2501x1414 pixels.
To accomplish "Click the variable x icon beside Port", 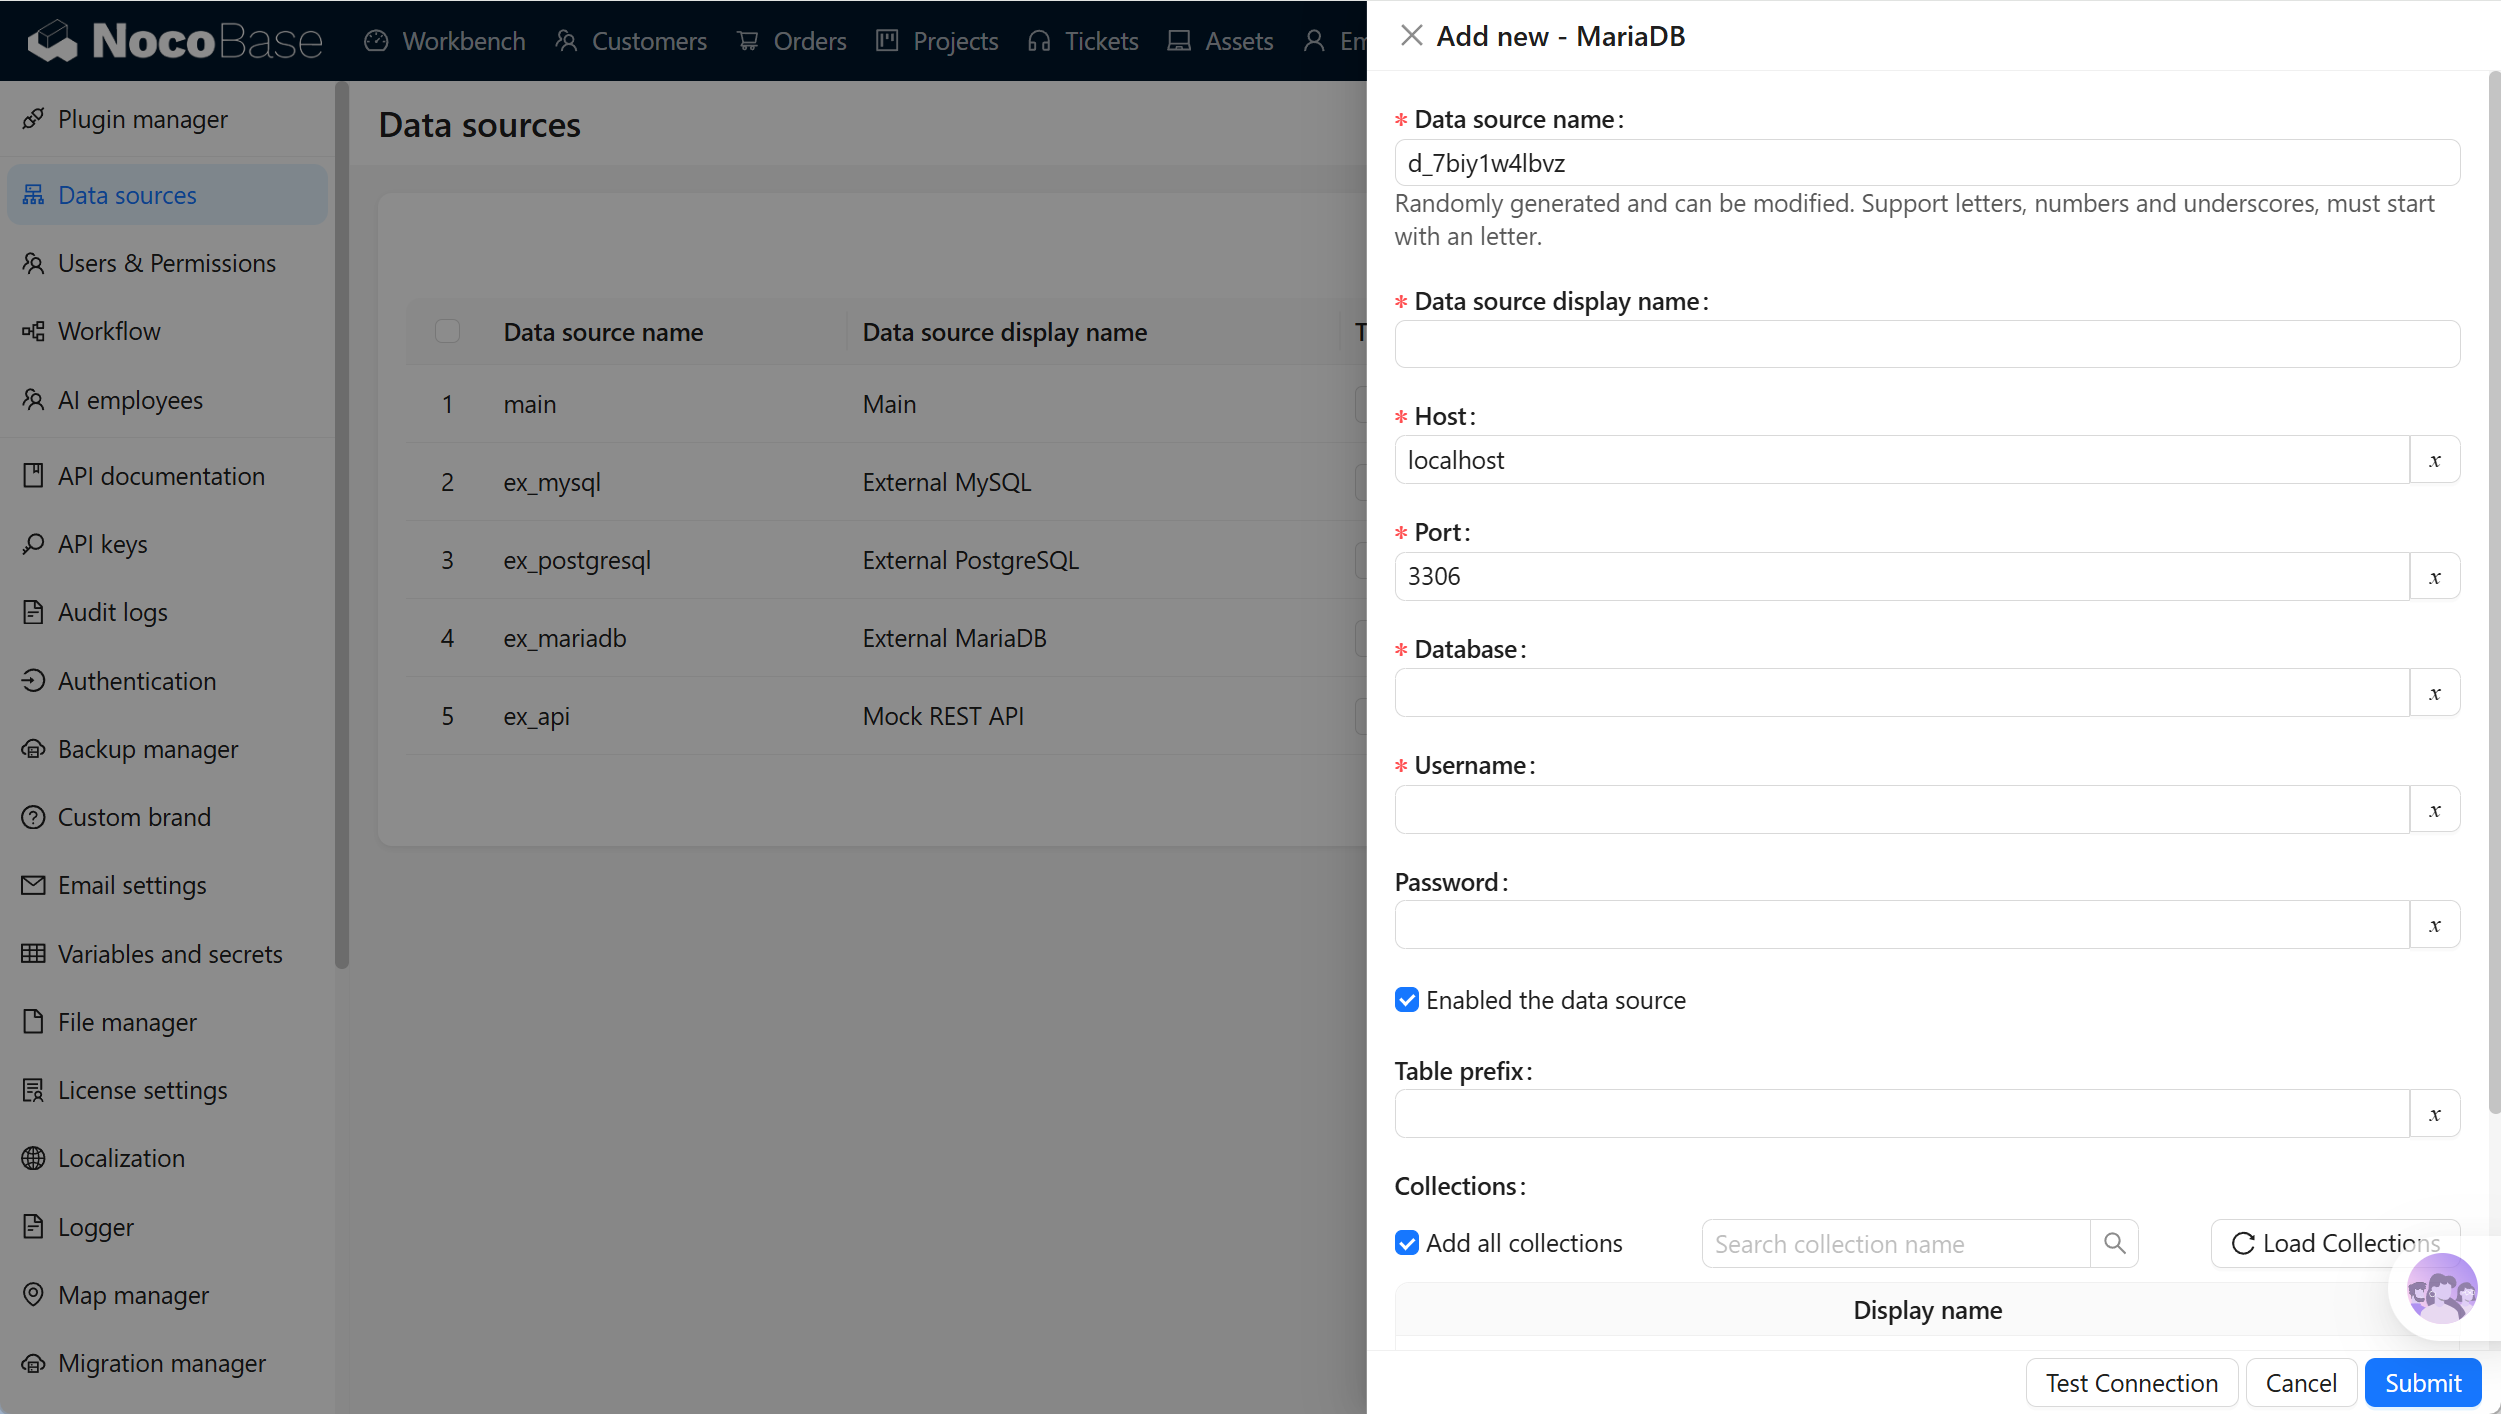I will tap(2435, 576).
